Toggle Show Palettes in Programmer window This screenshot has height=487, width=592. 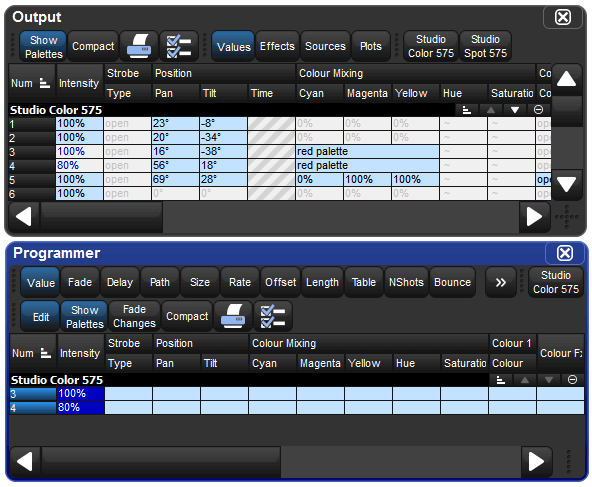click(x=85, y=317)
